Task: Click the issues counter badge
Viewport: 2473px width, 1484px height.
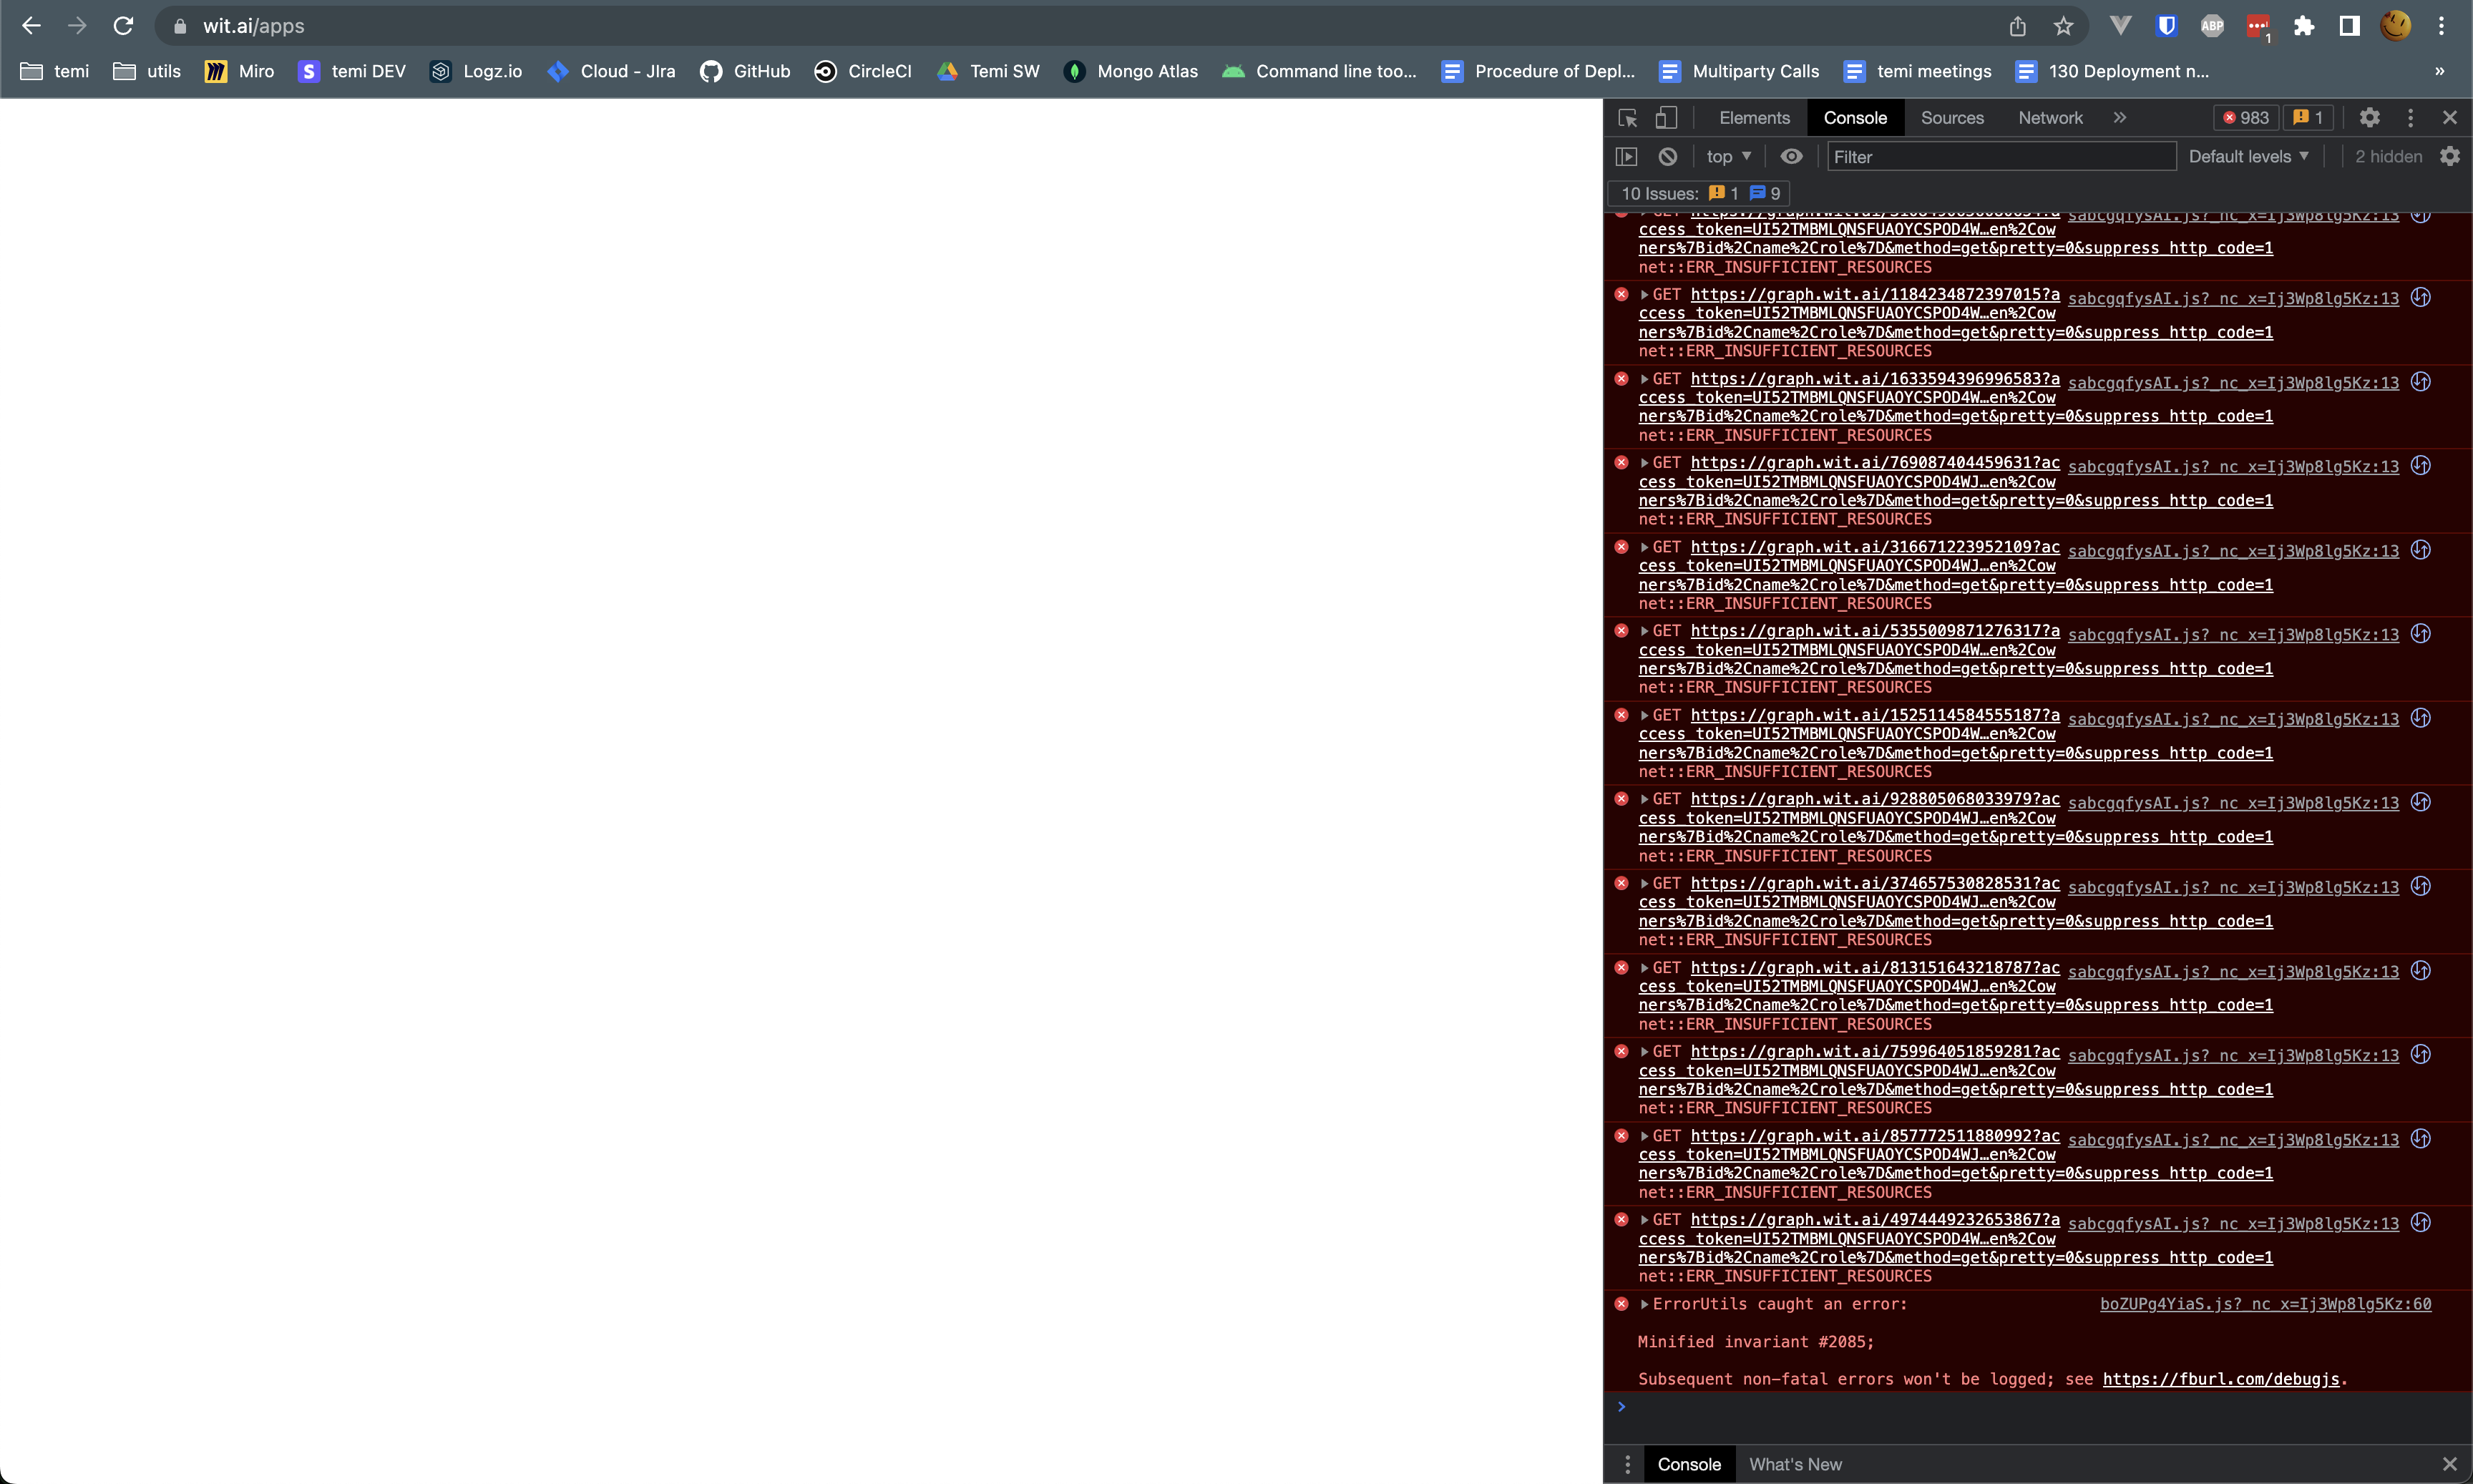Action: 2307,117
